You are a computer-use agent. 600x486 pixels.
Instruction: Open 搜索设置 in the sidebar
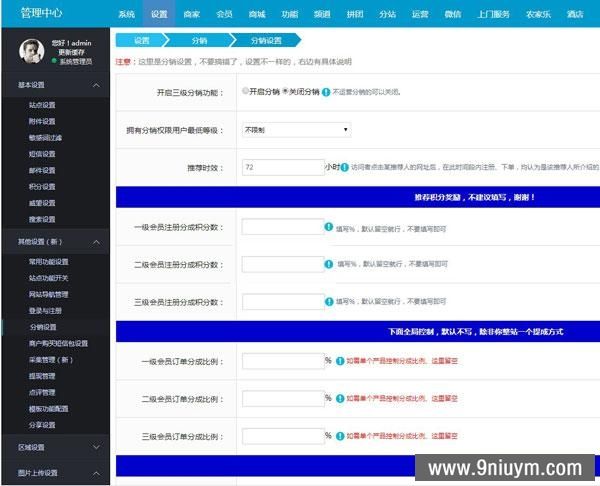(x=42, y=219)
